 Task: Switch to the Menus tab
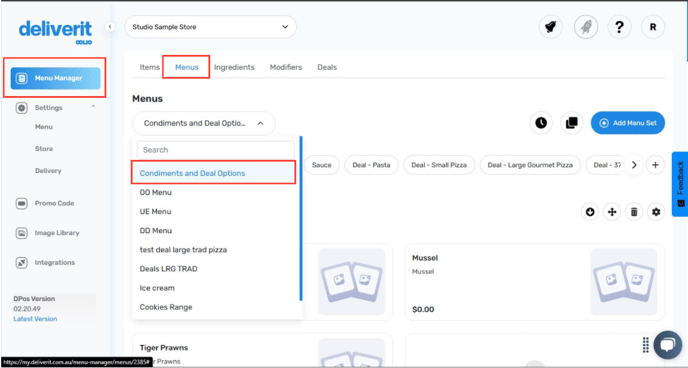pyautogui.click(x=187, y=67)
